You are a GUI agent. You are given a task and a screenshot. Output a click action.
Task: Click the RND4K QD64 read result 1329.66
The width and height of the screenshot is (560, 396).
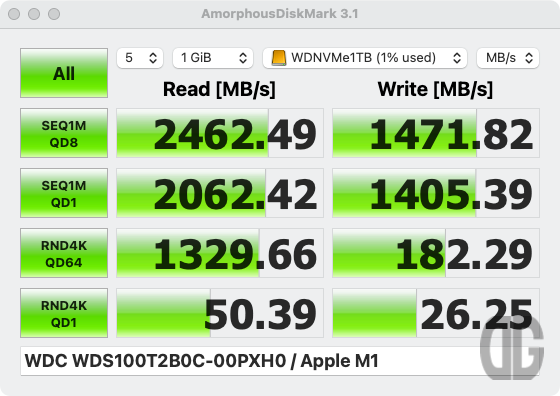(220, 253)
